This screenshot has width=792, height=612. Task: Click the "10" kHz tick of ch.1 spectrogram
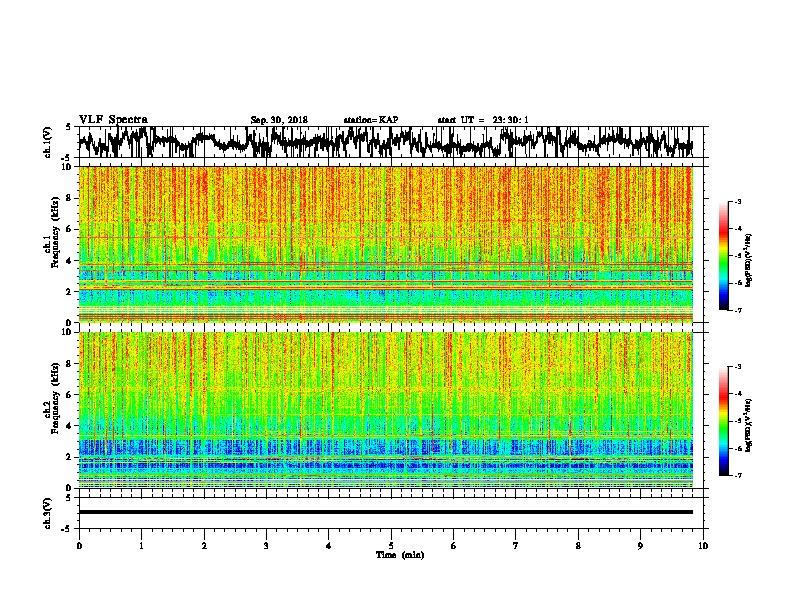(x=67, y=167)
